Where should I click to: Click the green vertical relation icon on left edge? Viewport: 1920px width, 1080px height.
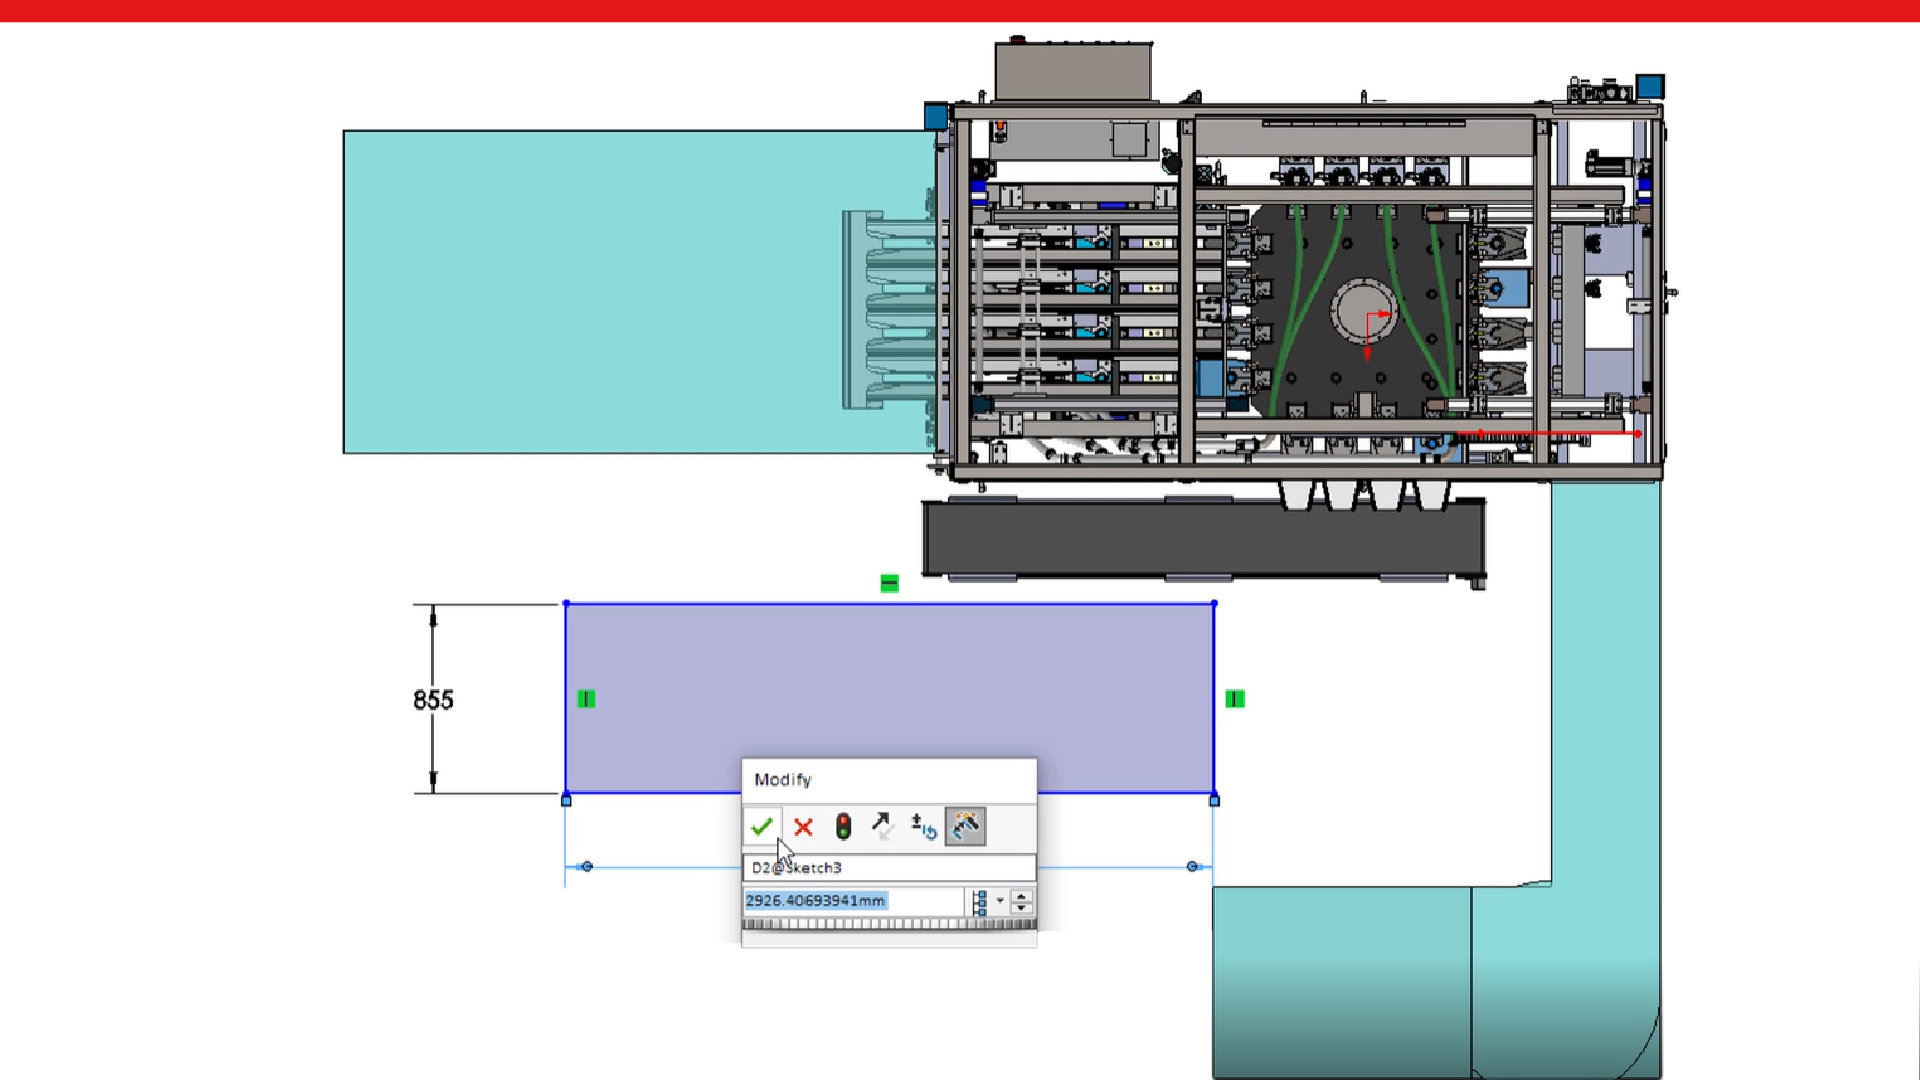pyautogui.click(x=587, y=699)
